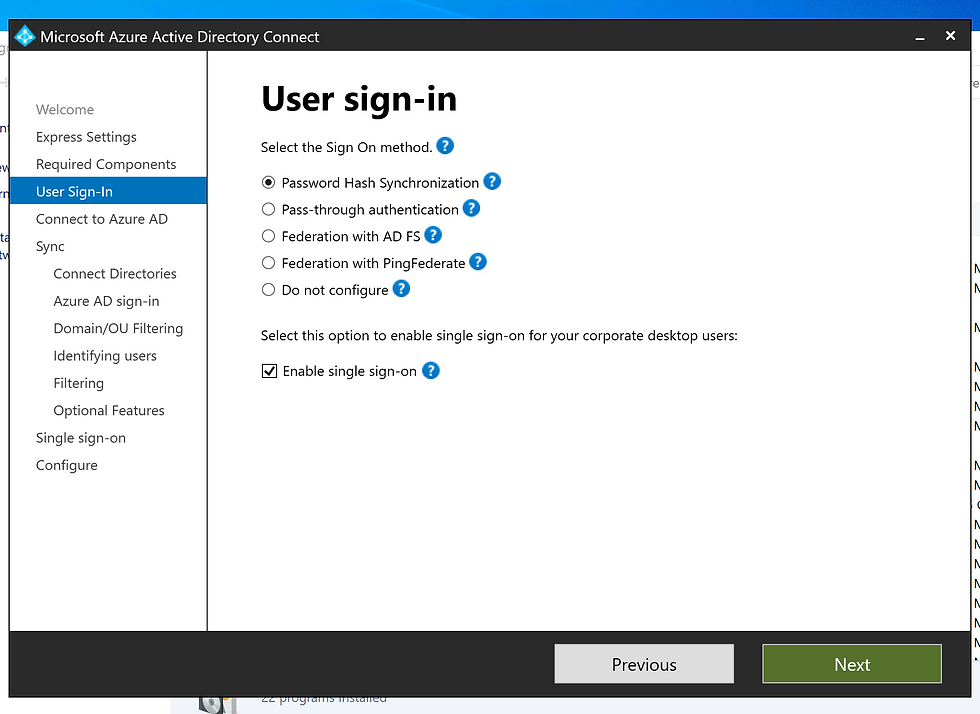Open help for Do not configure
The height and width of the screenshot is (714, 980).
(x=401, y=289)
